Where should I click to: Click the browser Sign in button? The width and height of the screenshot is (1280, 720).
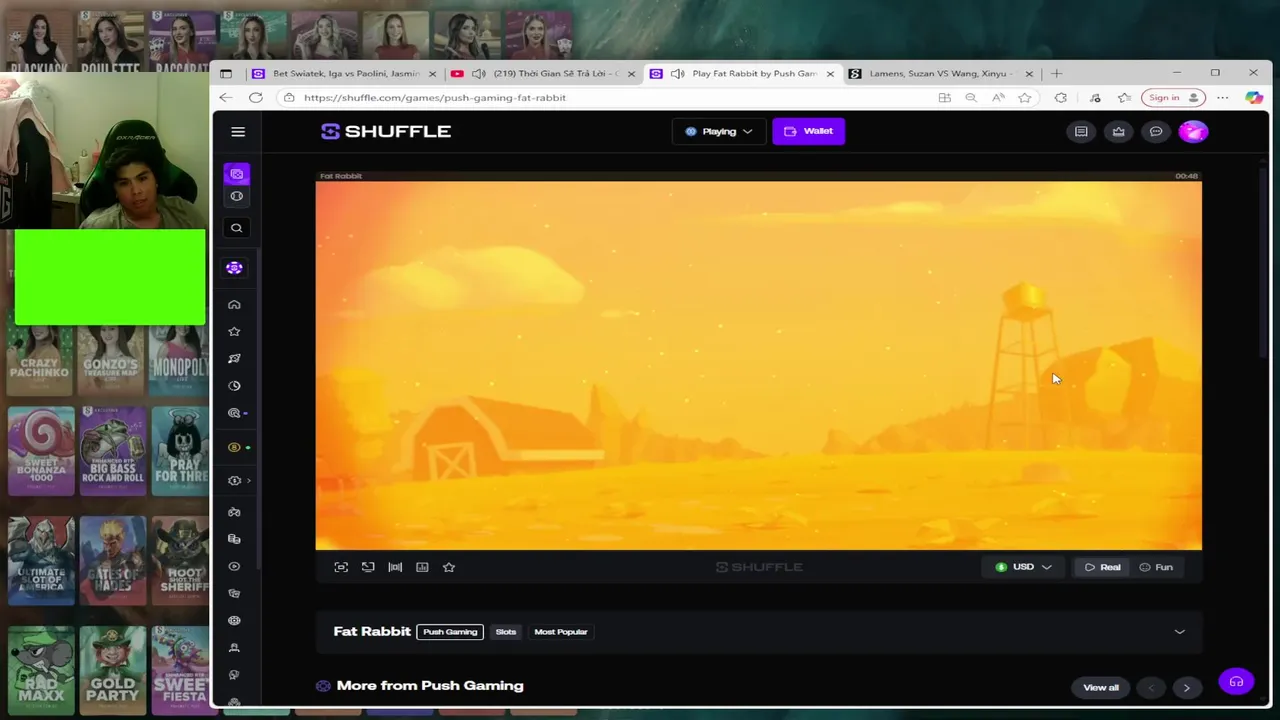coord(1174,98)
